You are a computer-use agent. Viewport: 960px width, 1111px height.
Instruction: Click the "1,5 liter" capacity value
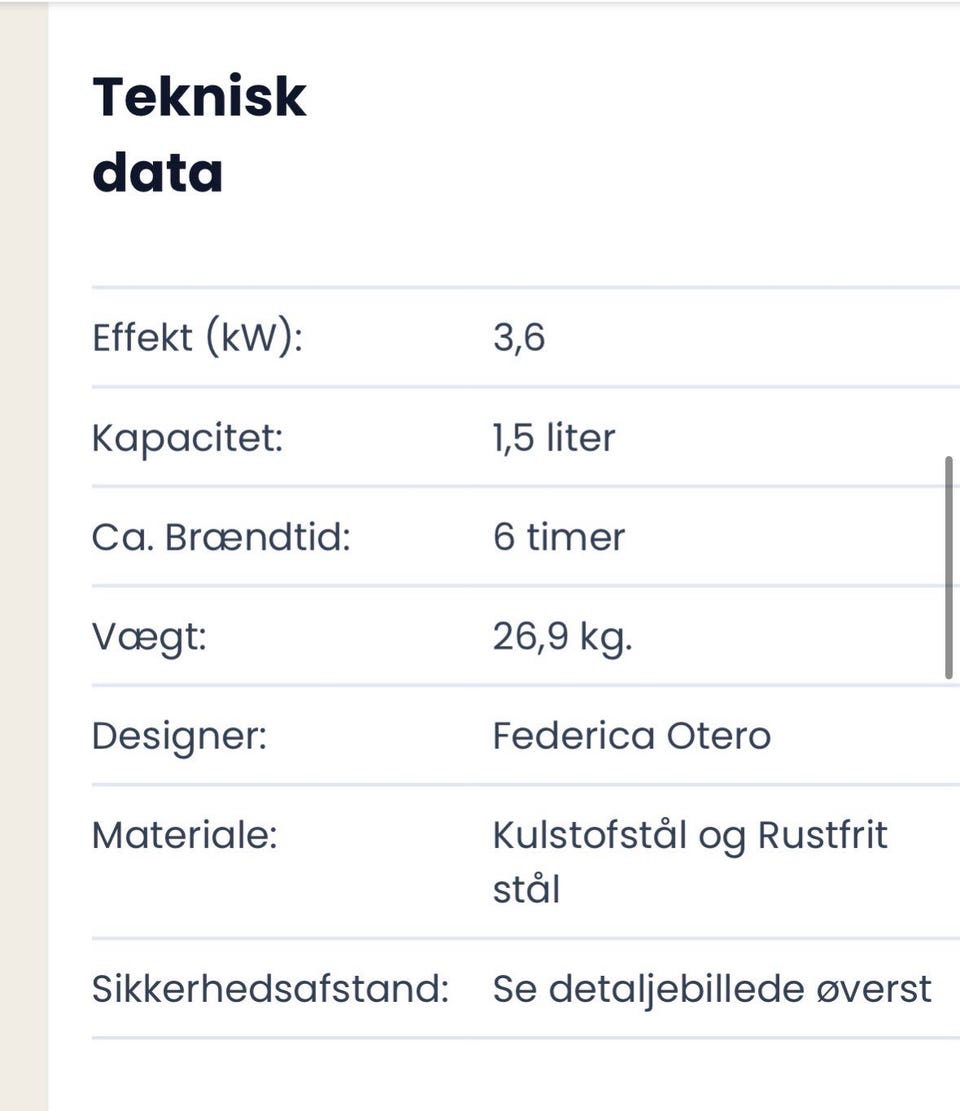[x=553, y=438]
